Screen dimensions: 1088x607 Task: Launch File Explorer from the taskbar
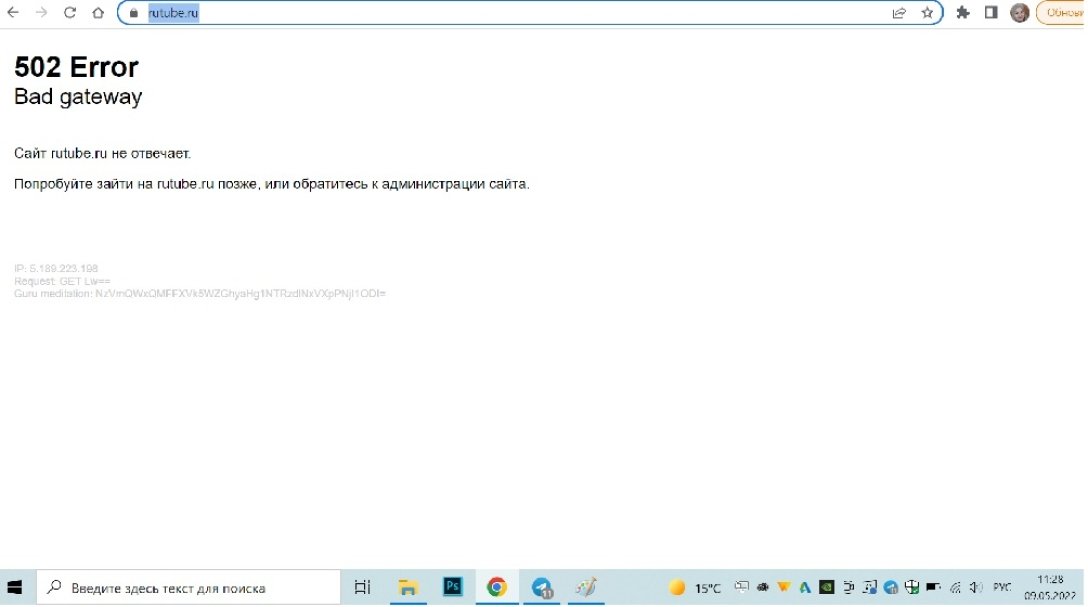408,588
